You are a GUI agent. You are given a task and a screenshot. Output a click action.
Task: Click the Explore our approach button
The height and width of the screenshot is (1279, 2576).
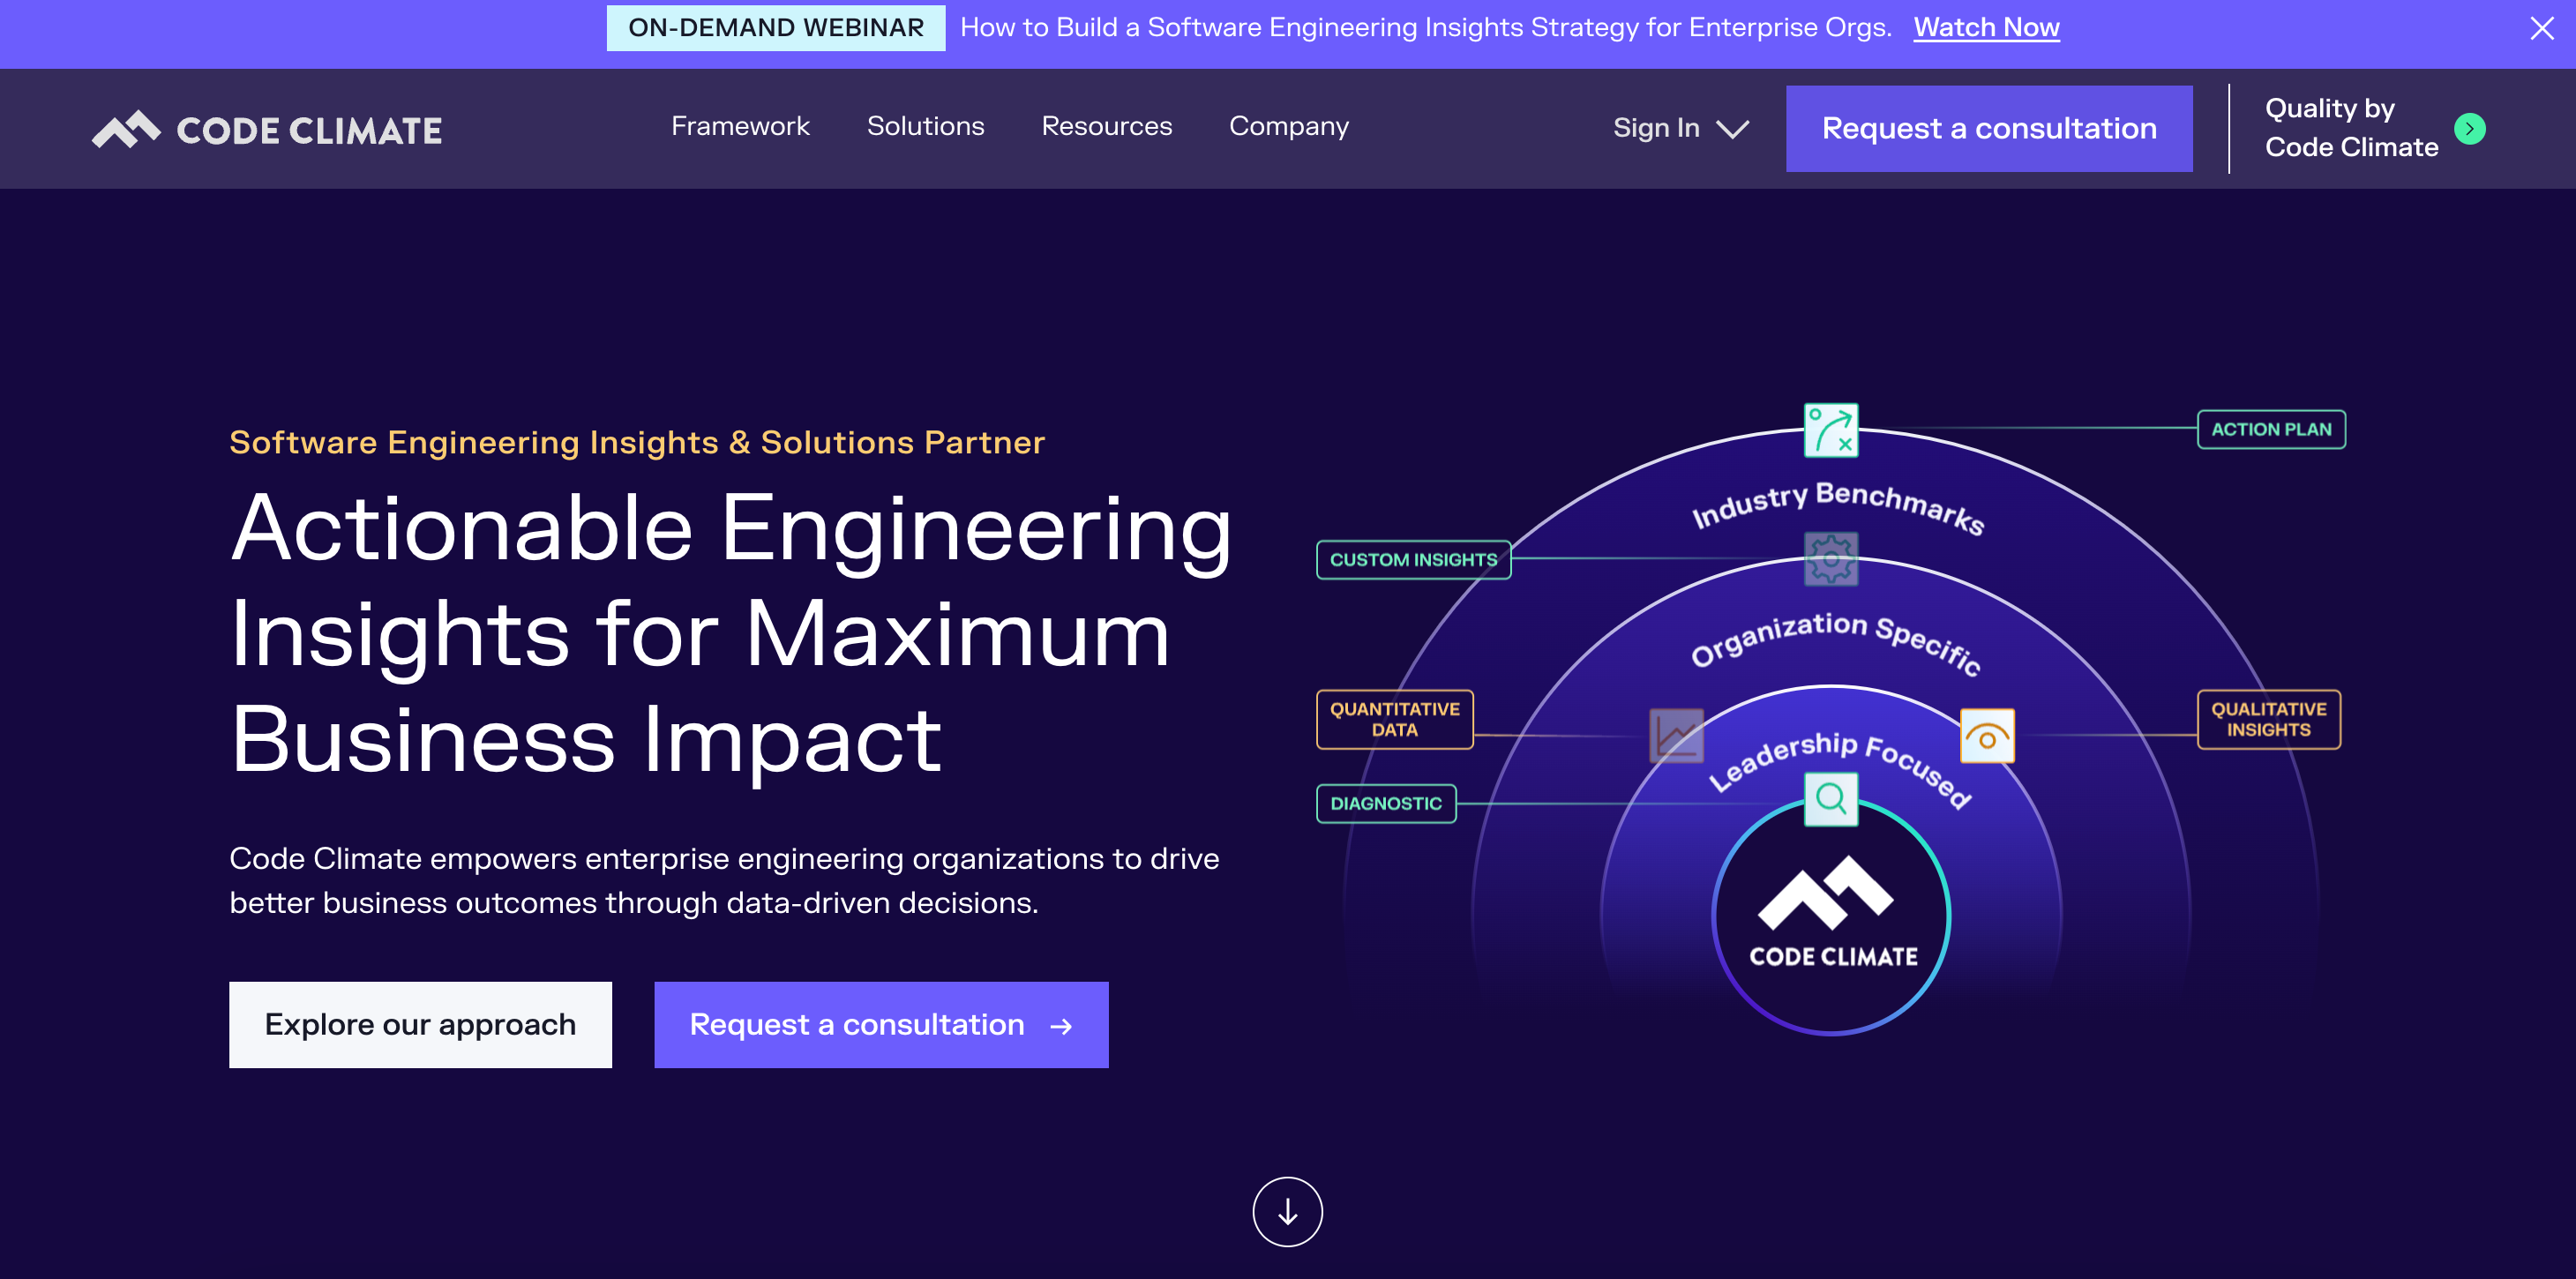point(419,1024)
